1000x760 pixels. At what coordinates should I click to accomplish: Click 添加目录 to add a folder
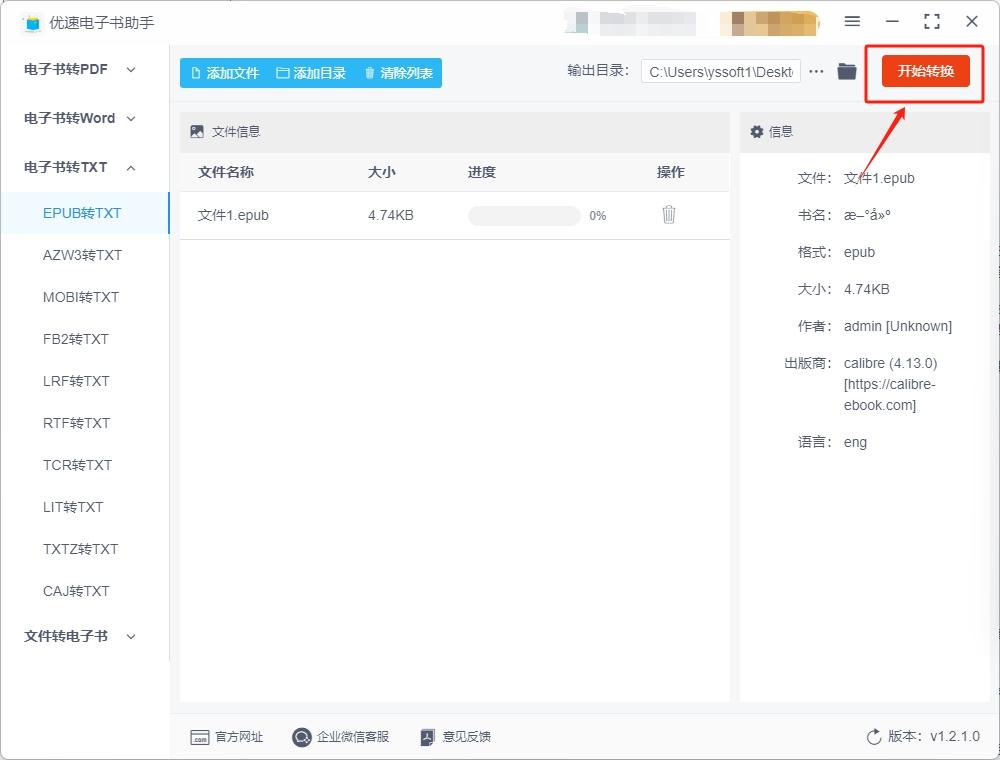[x=311, y=73]
